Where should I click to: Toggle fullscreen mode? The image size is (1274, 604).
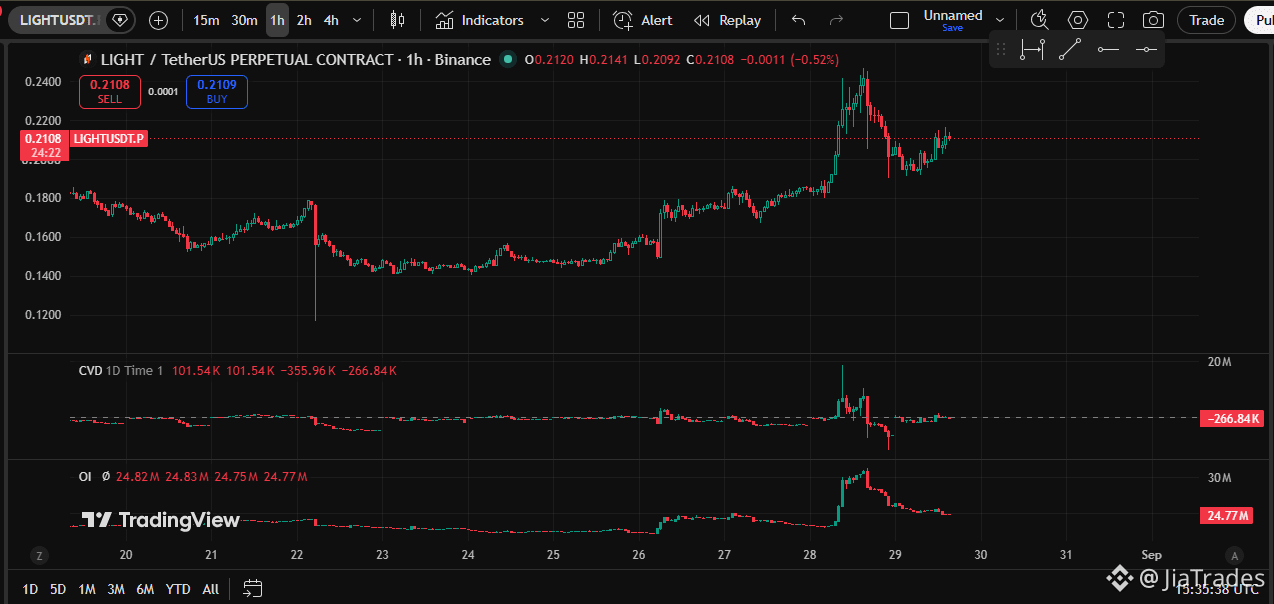coord(1116,20)
